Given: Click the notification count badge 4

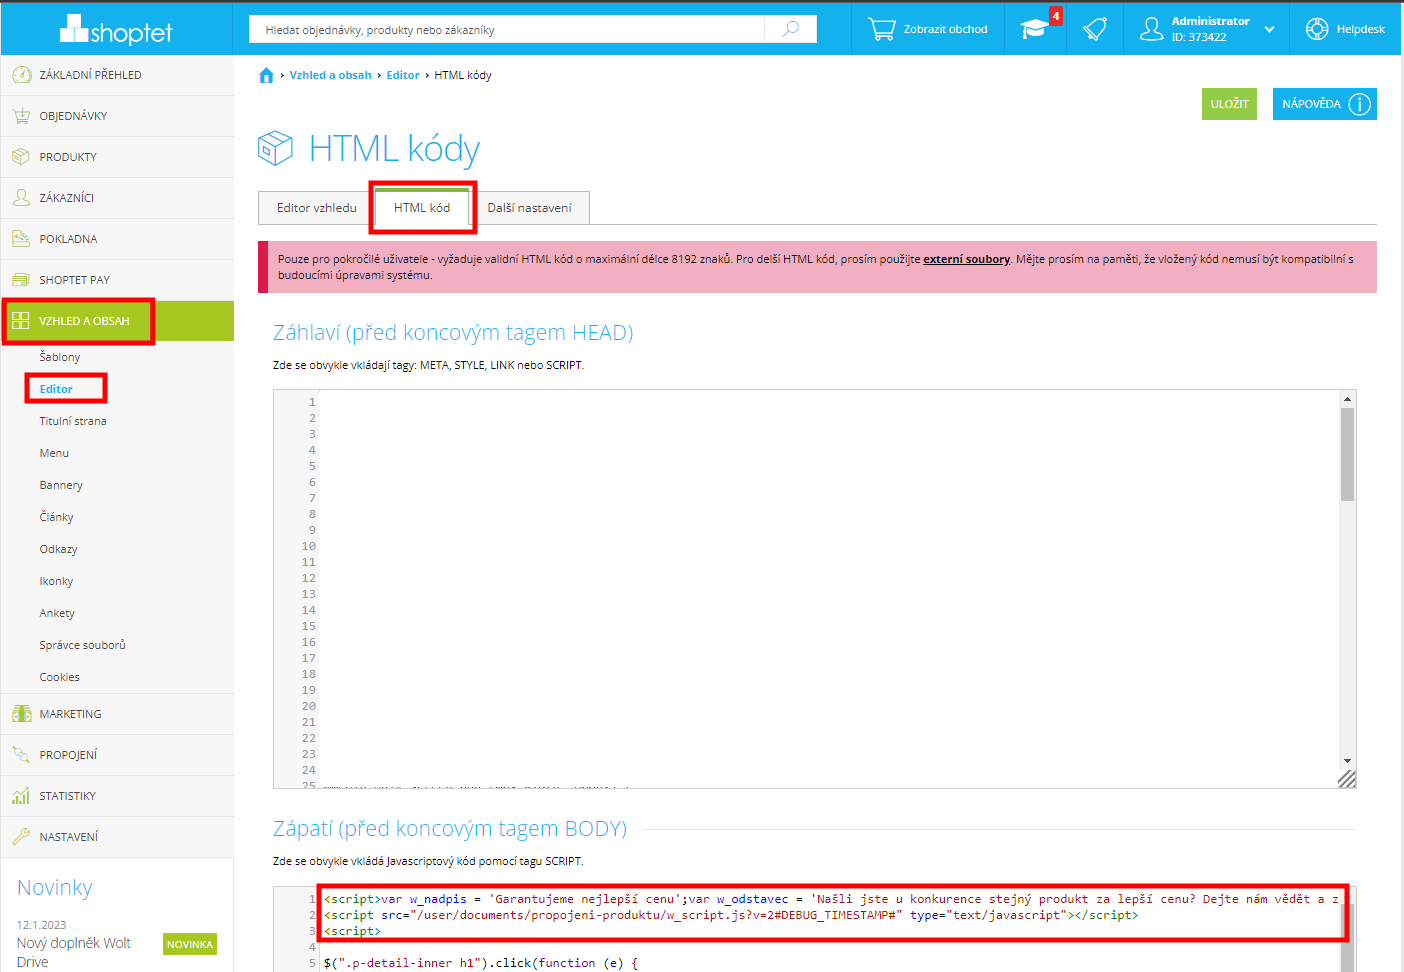Looking at the screenshot, I should pos(1056,16).
